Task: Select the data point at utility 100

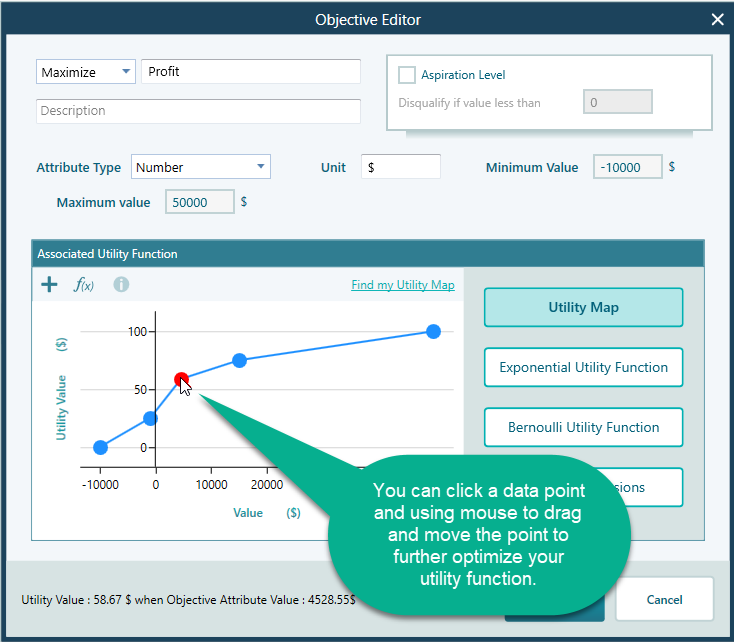Action: [433, 331]
